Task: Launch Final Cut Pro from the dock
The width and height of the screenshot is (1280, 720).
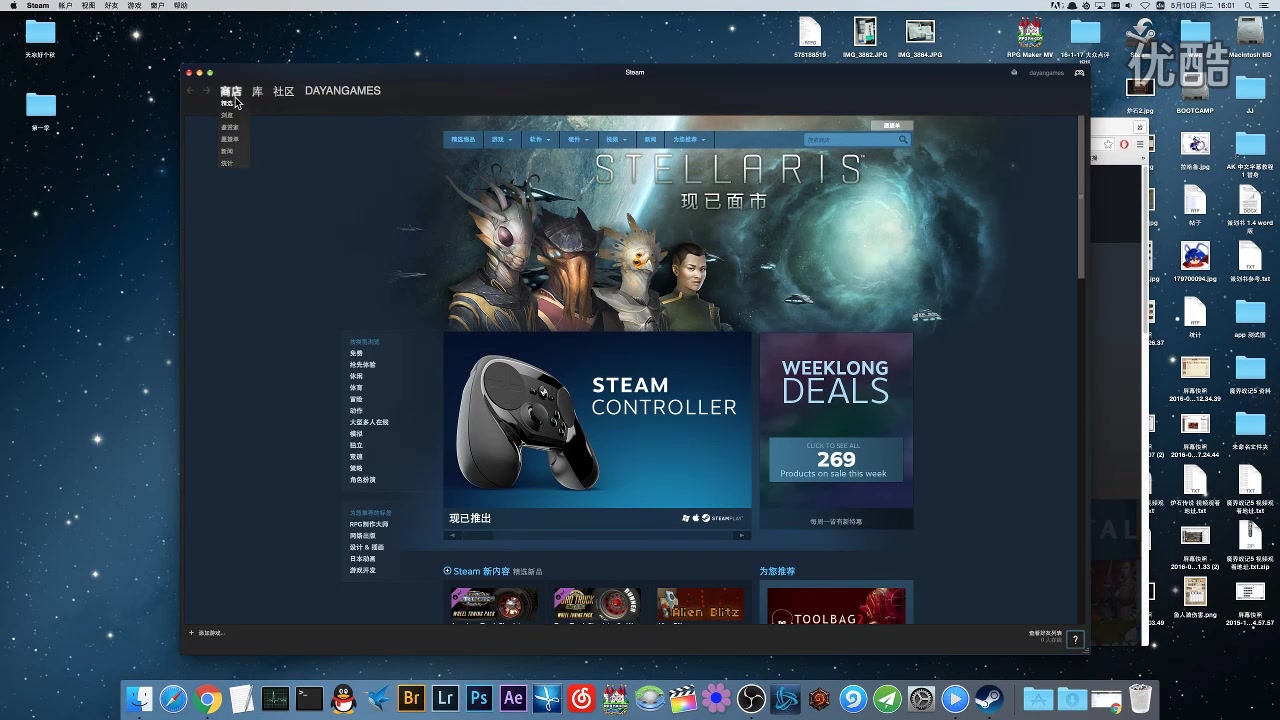Action: pyautogui.click(x=683, y=699)
